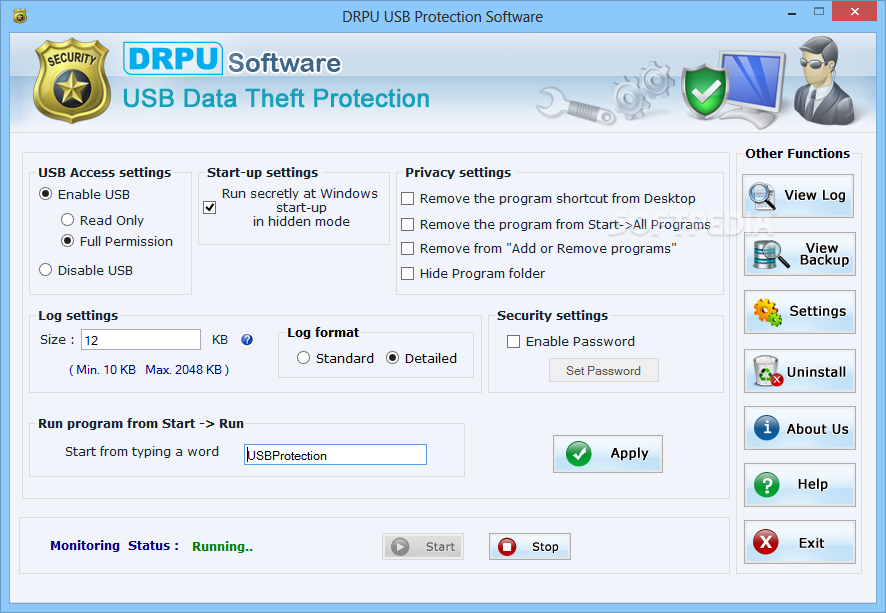Click the gold security badge logo
Viewport: 886px width, 613px height.
click(x=72, y=80)
